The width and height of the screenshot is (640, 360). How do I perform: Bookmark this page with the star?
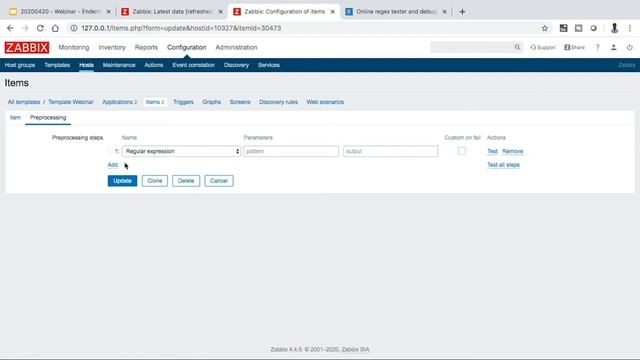tap(544, 28)
